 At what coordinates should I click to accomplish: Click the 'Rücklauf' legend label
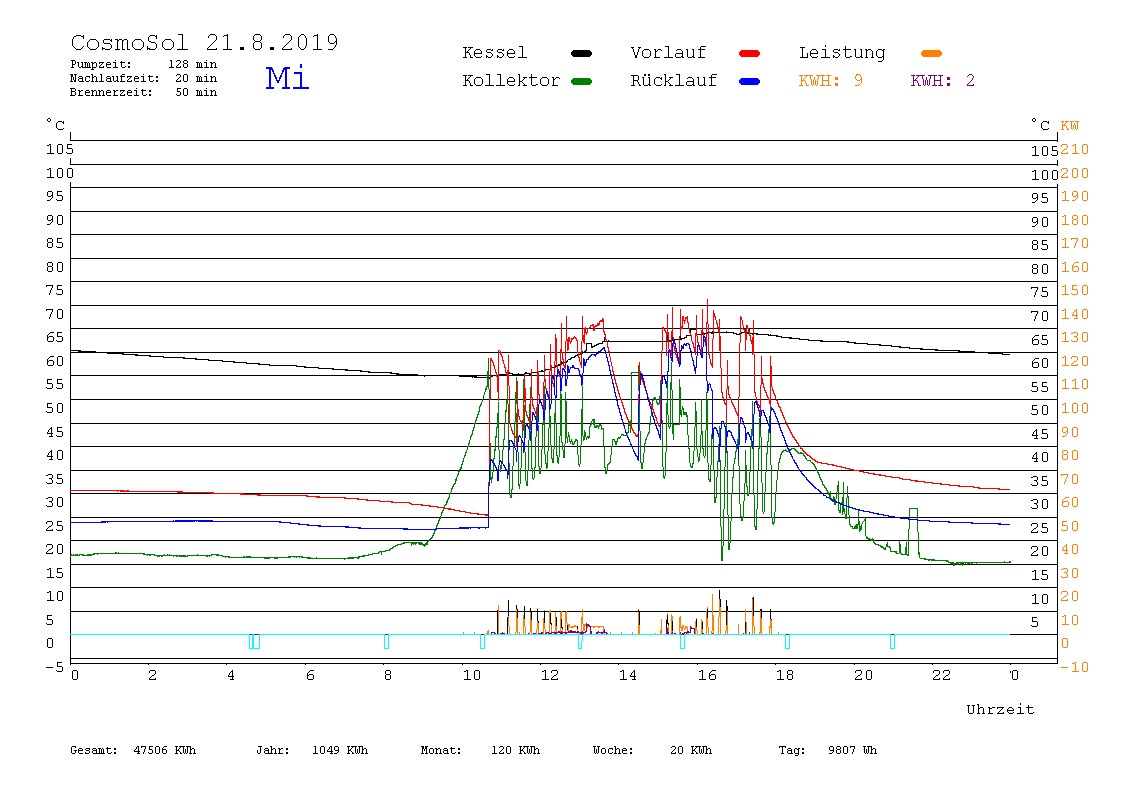coord(674,81)
